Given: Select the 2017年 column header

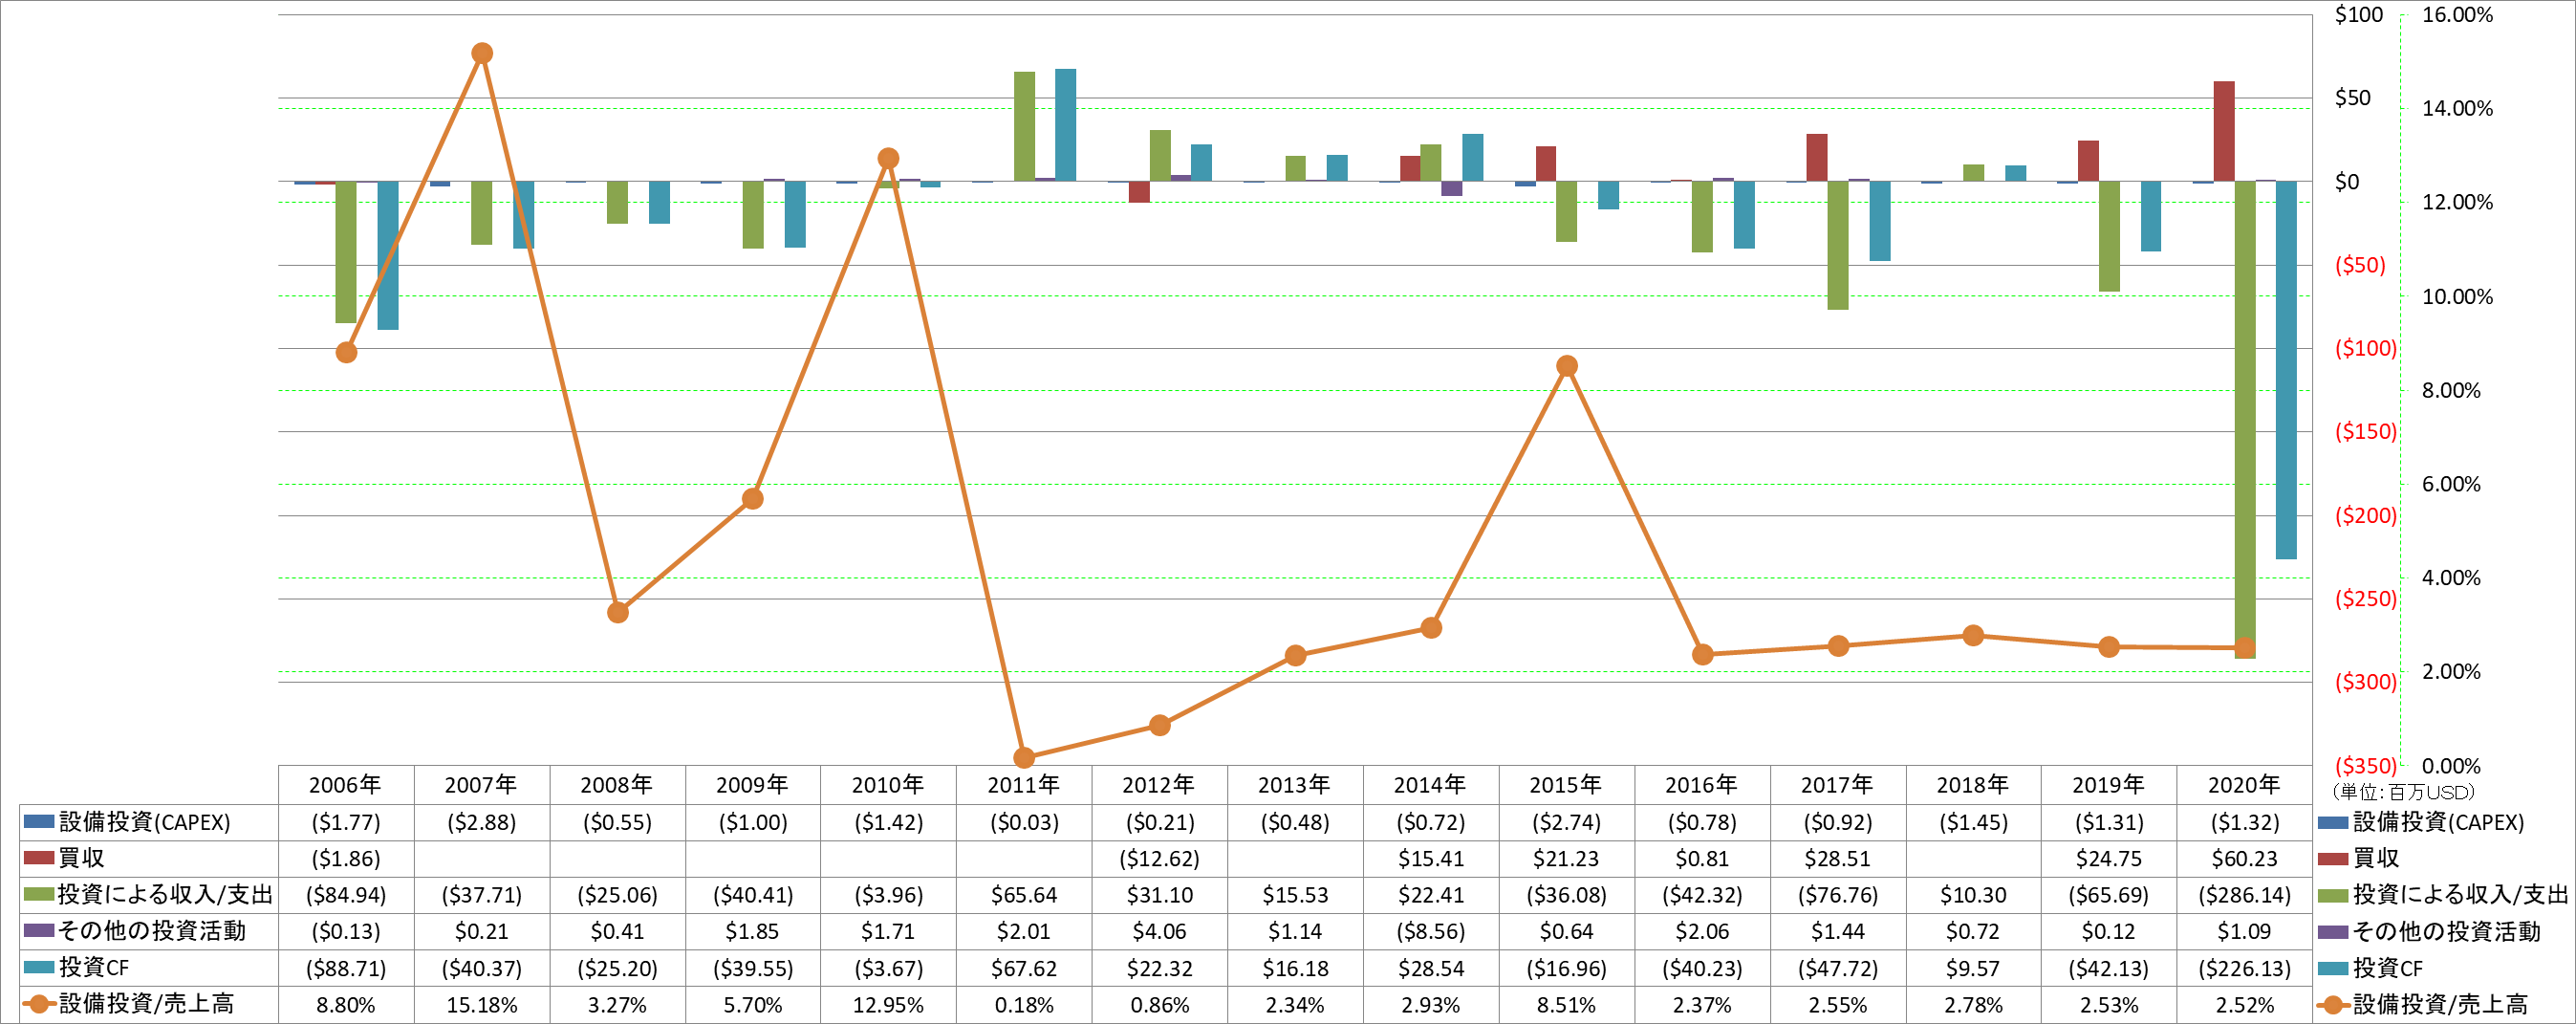Looking at the screenshot, I should click(x=1838, y=785).
